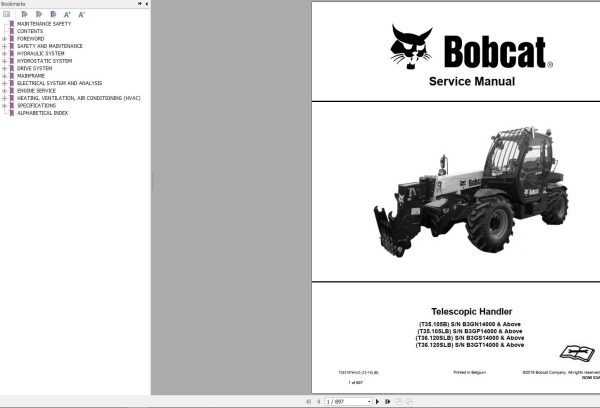Click the rightmost page-view icon in navigation bar
The image size is (600, 408).
pos(409,401)
